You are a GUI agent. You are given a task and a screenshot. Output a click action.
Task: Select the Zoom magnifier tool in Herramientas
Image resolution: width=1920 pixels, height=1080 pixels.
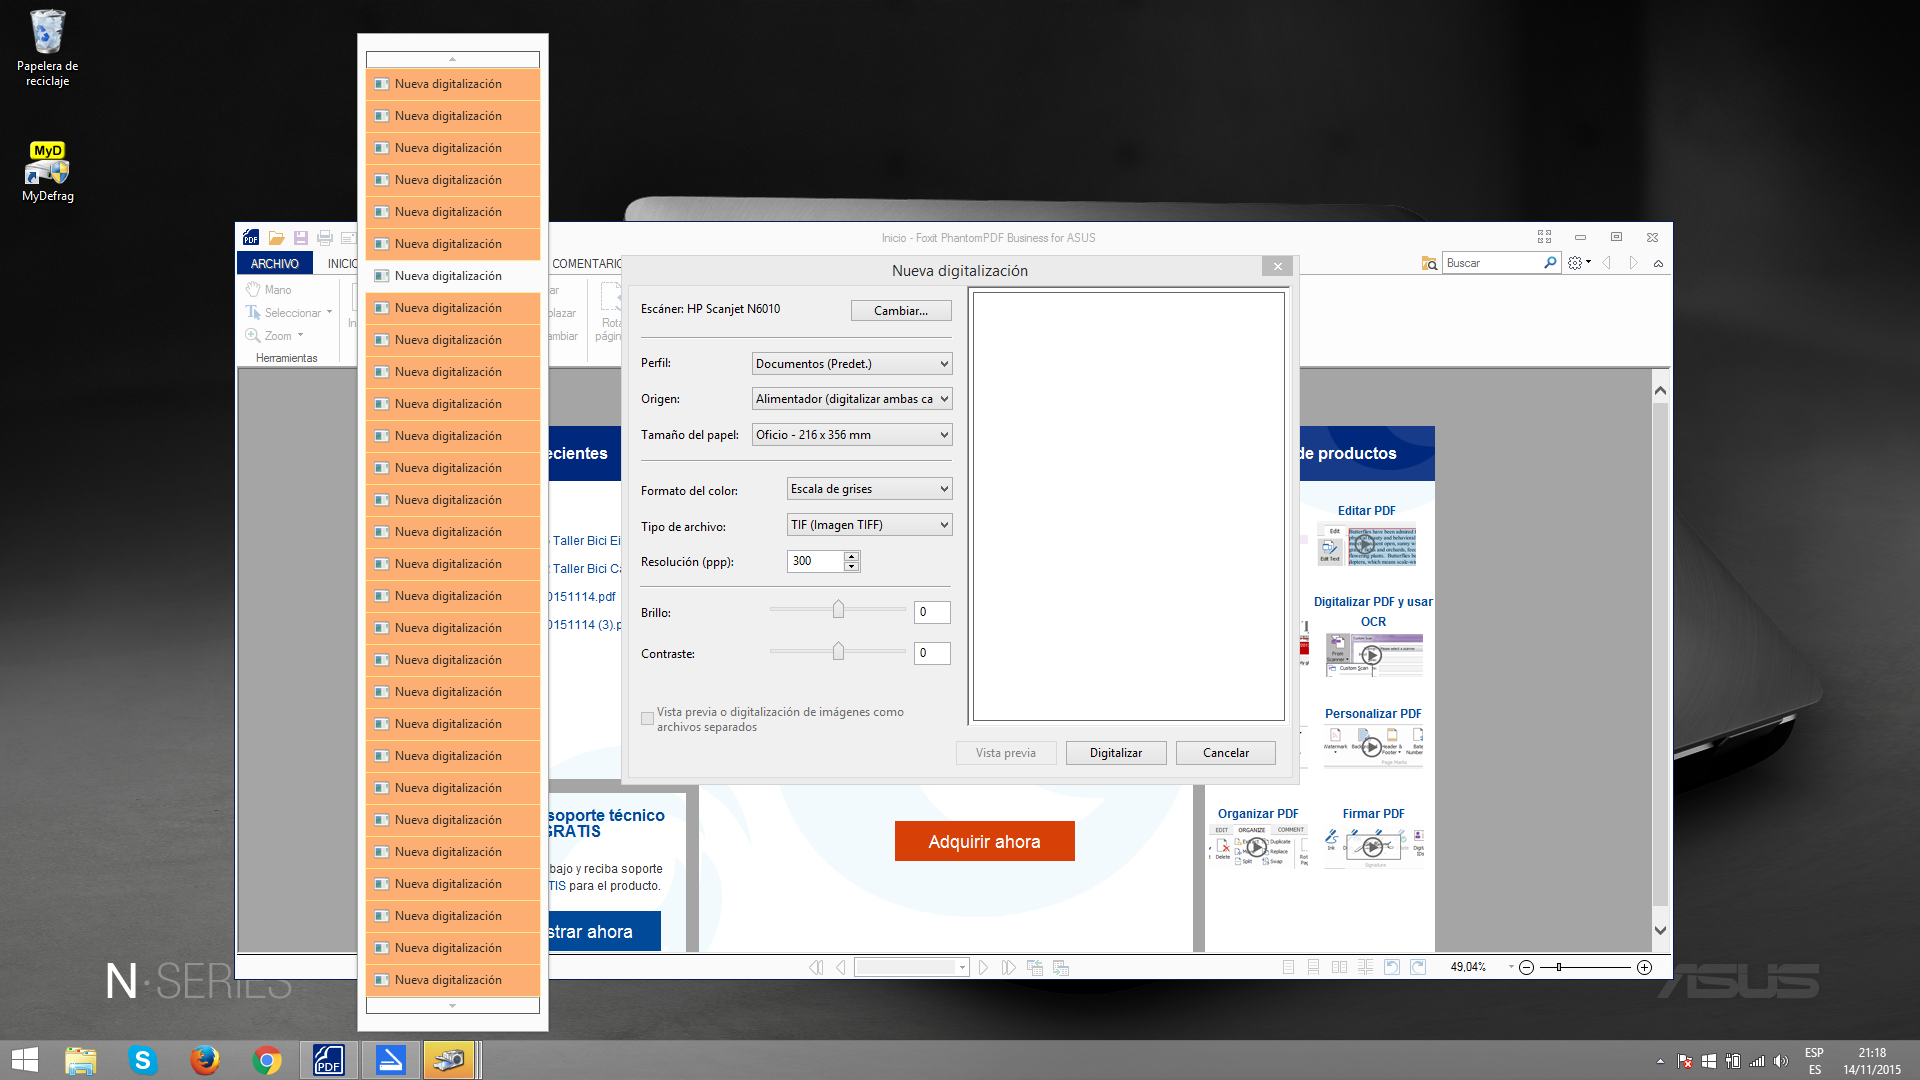269,336
